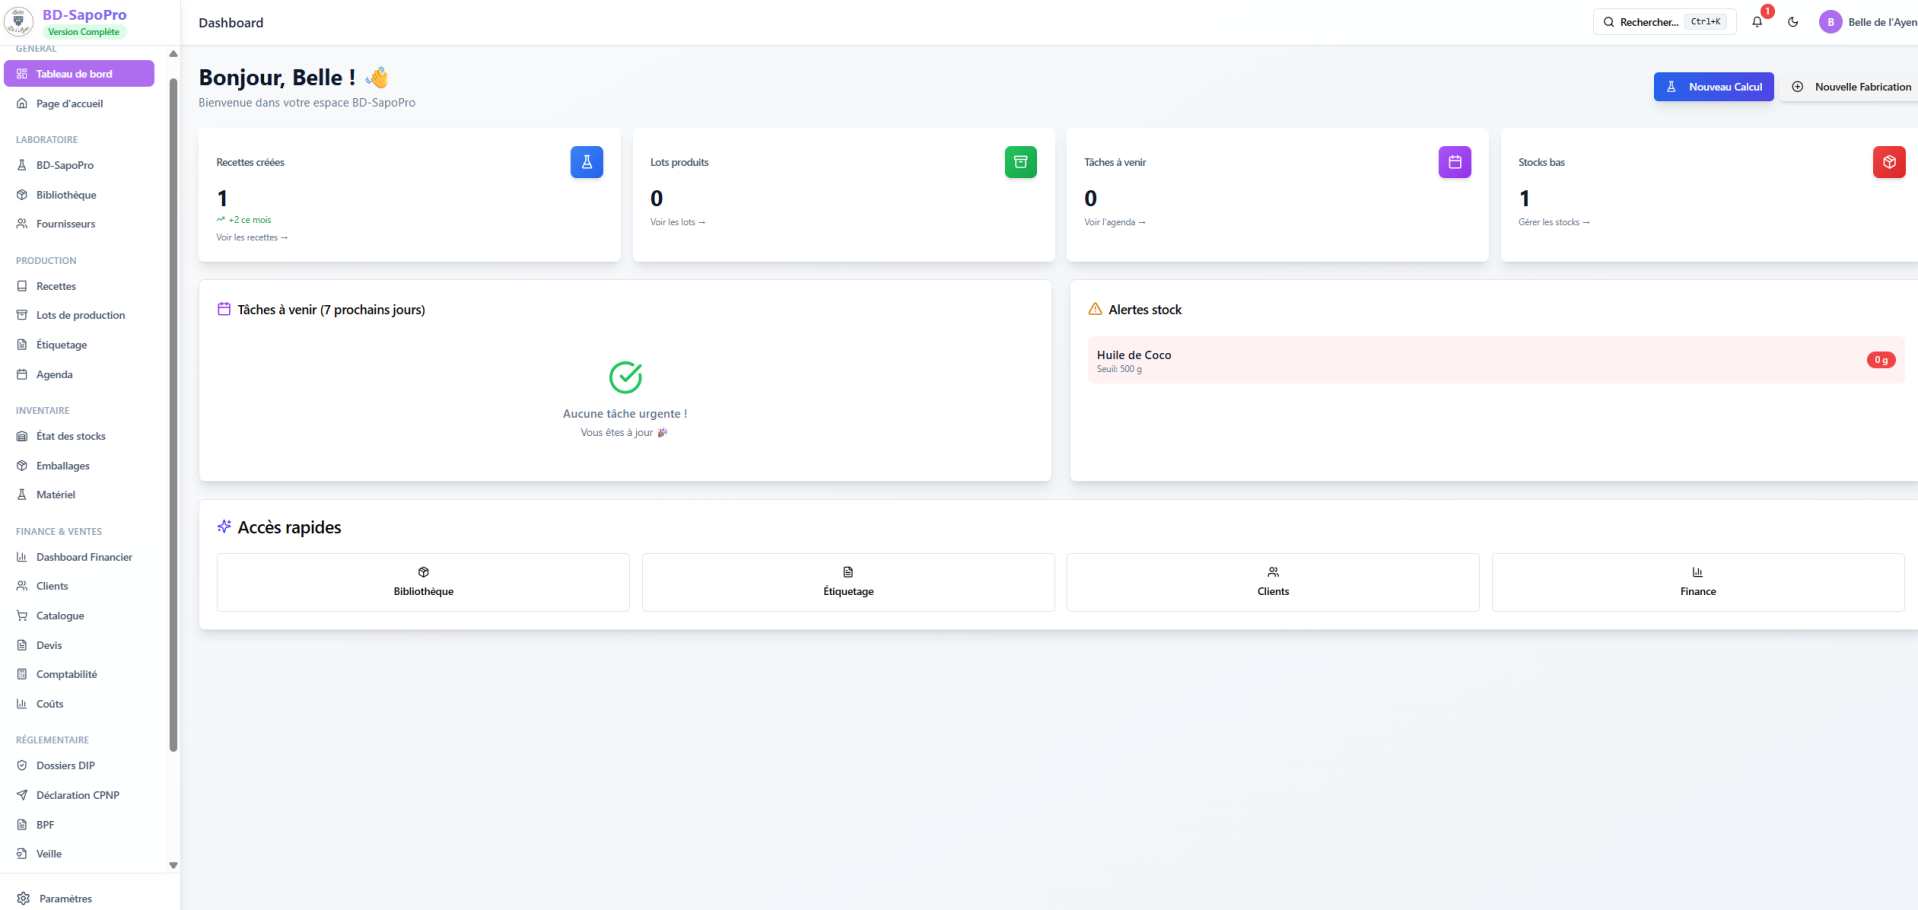Click the Rechercher search field
The width and height of the screenshot is (1918, 910).
tap(1665, 22)
